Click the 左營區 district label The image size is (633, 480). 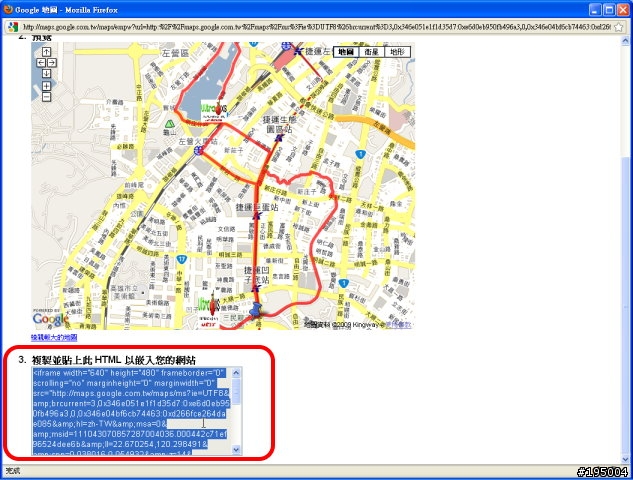[x=175, y=53]
